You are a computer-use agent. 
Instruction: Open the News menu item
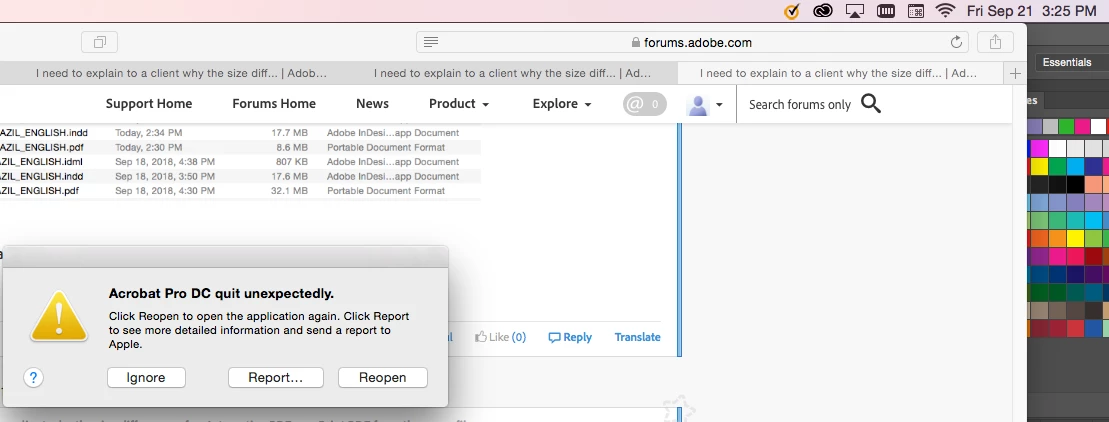click(372, 104)
